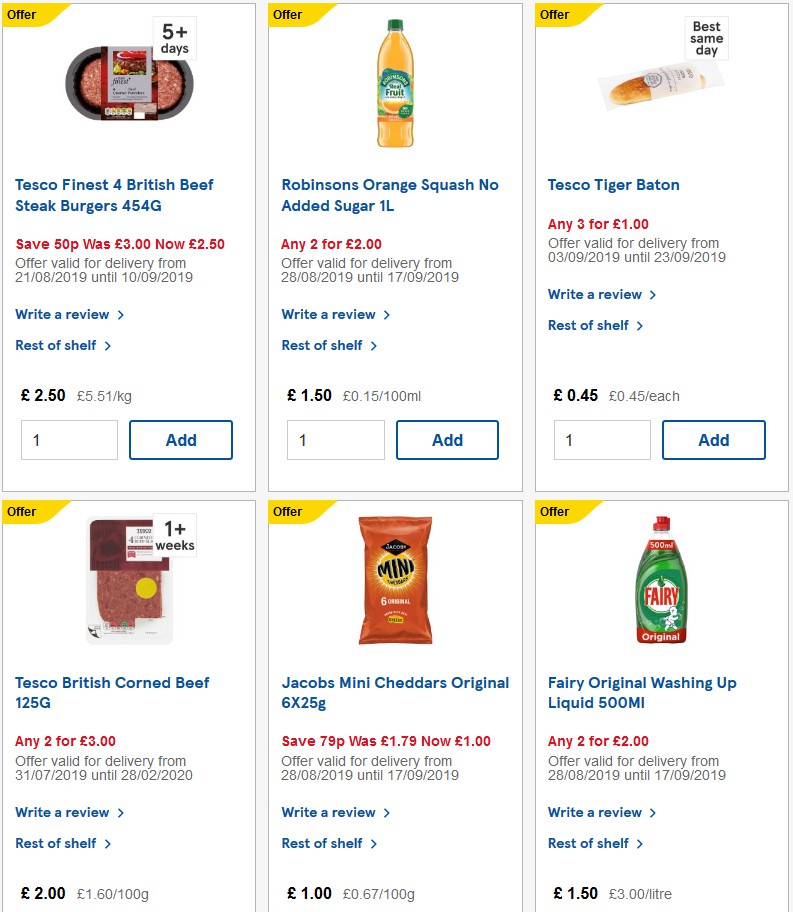
Task: Select the Fairy washing up liquid product image
Action: (x=660, y=580)
